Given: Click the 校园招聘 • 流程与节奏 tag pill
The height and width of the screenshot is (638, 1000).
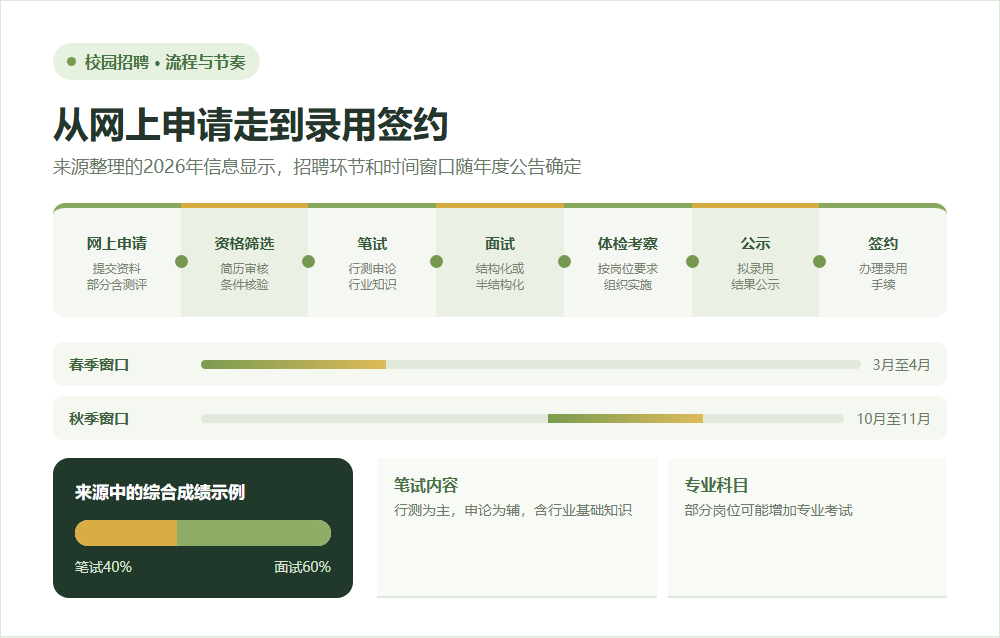Looking at the screenshot, I should [x=156, y=62].
